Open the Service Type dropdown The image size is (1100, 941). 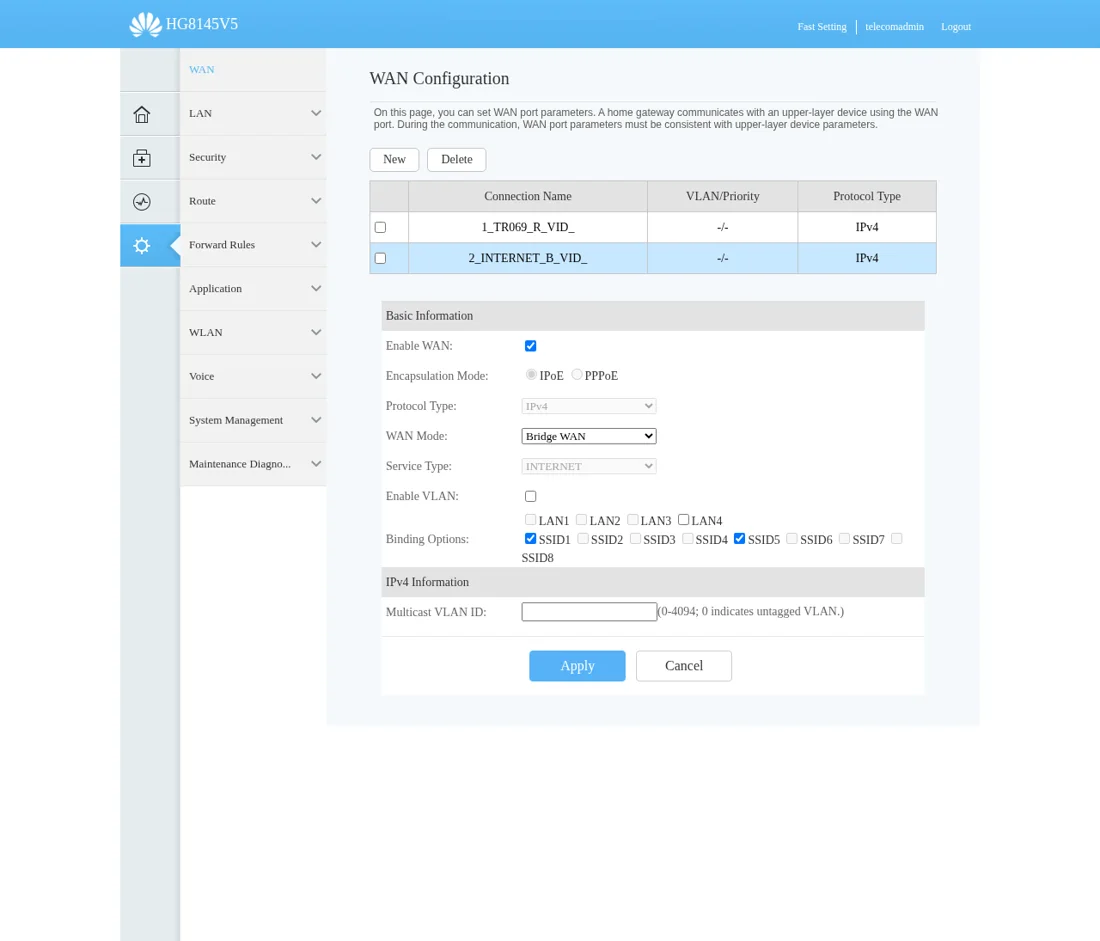point(589,466)
